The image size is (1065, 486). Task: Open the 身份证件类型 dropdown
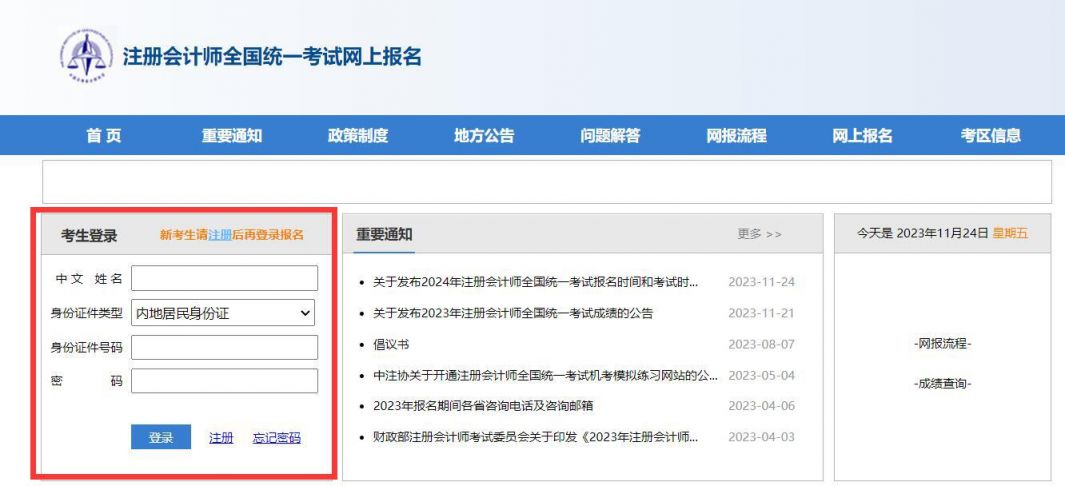pyautogui.click(x=223, y=313)
